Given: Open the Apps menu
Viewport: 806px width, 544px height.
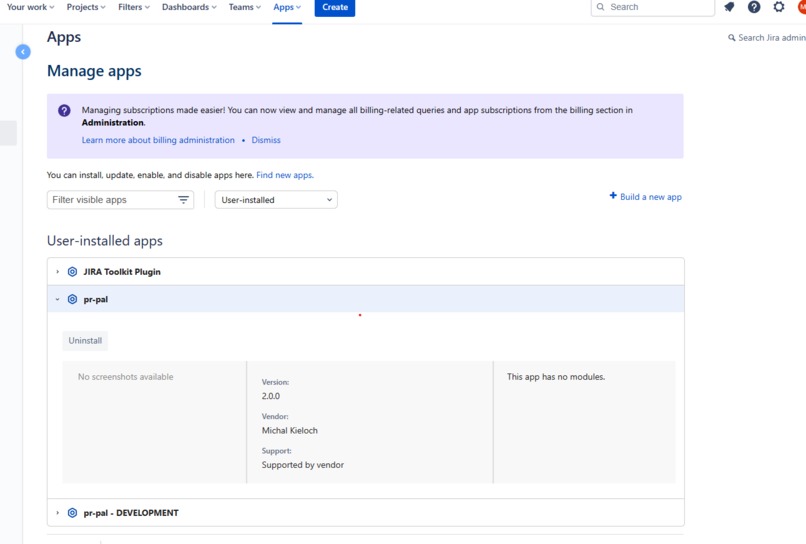Looking at the screenshot, I should 287,7.
